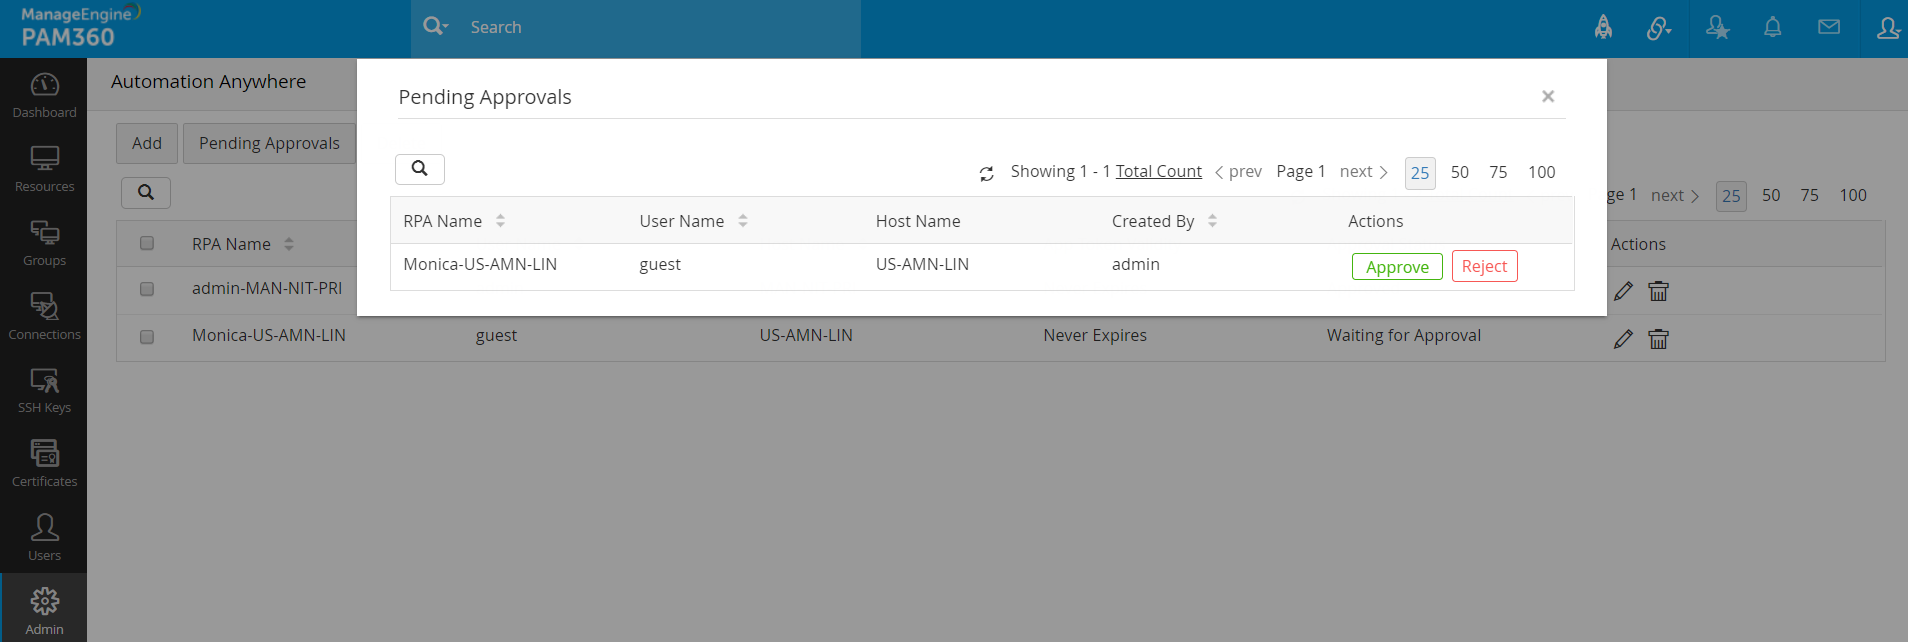Click the rocket icon in the top bar

point(1603,27)
